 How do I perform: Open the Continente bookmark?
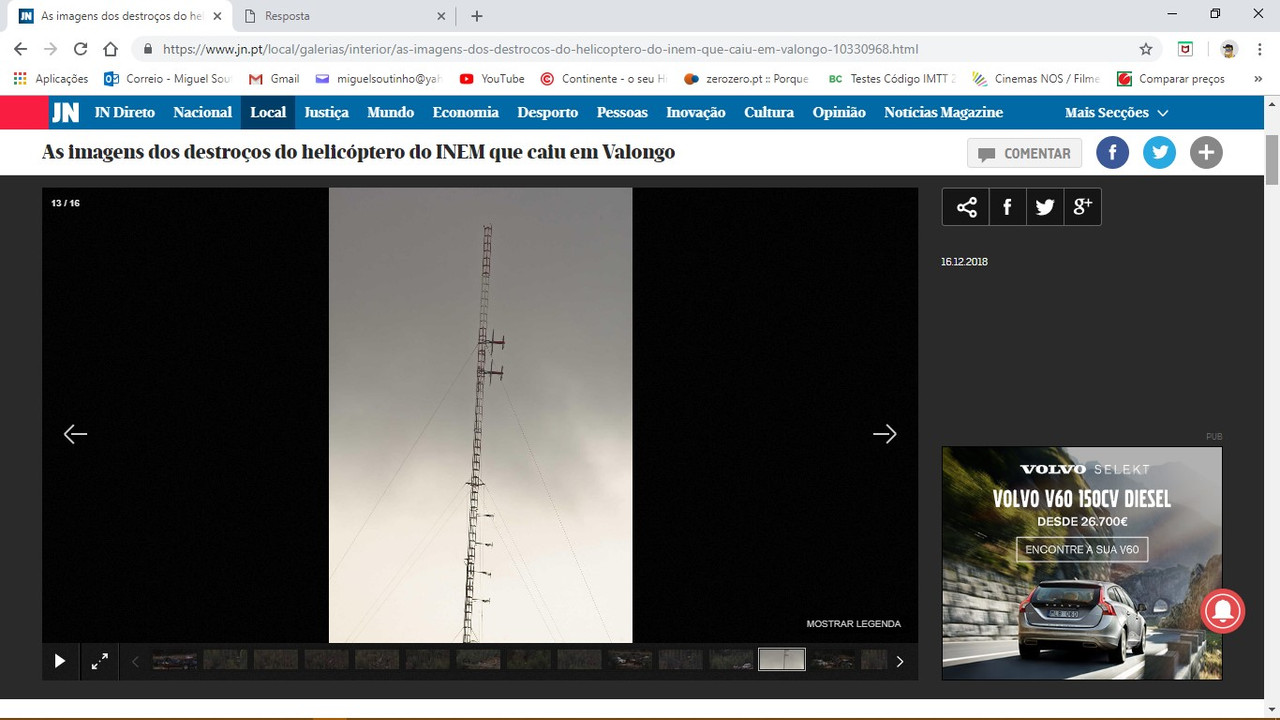click(603, 79)
